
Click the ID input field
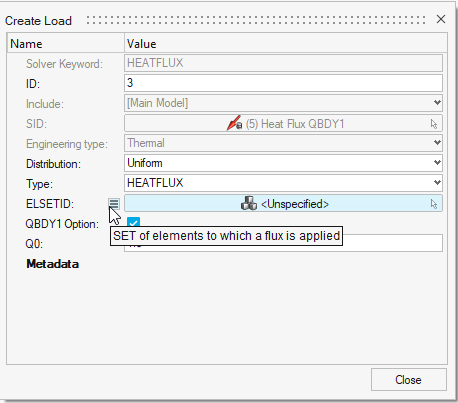click(x=283, y=83)
